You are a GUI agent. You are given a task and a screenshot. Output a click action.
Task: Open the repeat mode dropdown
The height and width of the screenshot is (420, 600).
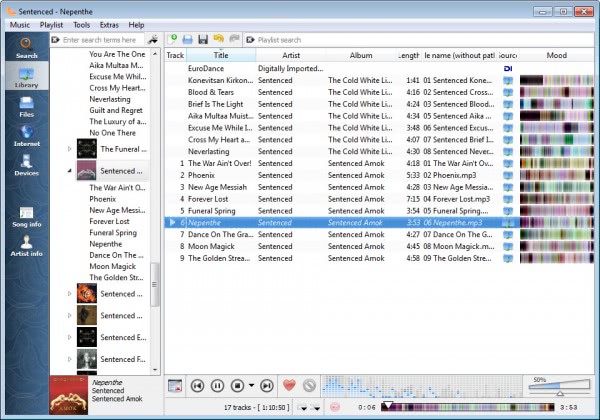pyautogui.click(x=315, y=408)
